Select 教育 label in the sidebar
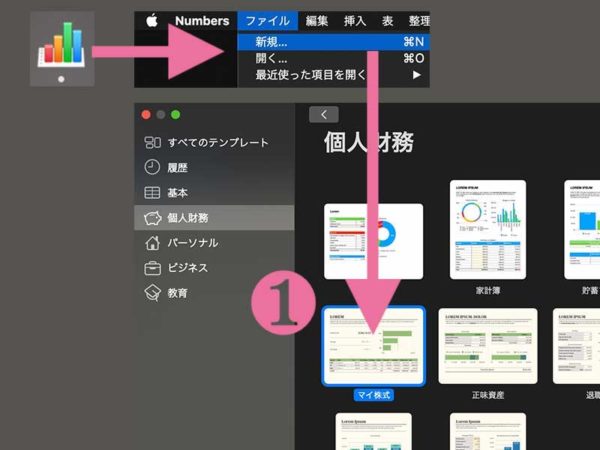600x450 pixels. 178,293
